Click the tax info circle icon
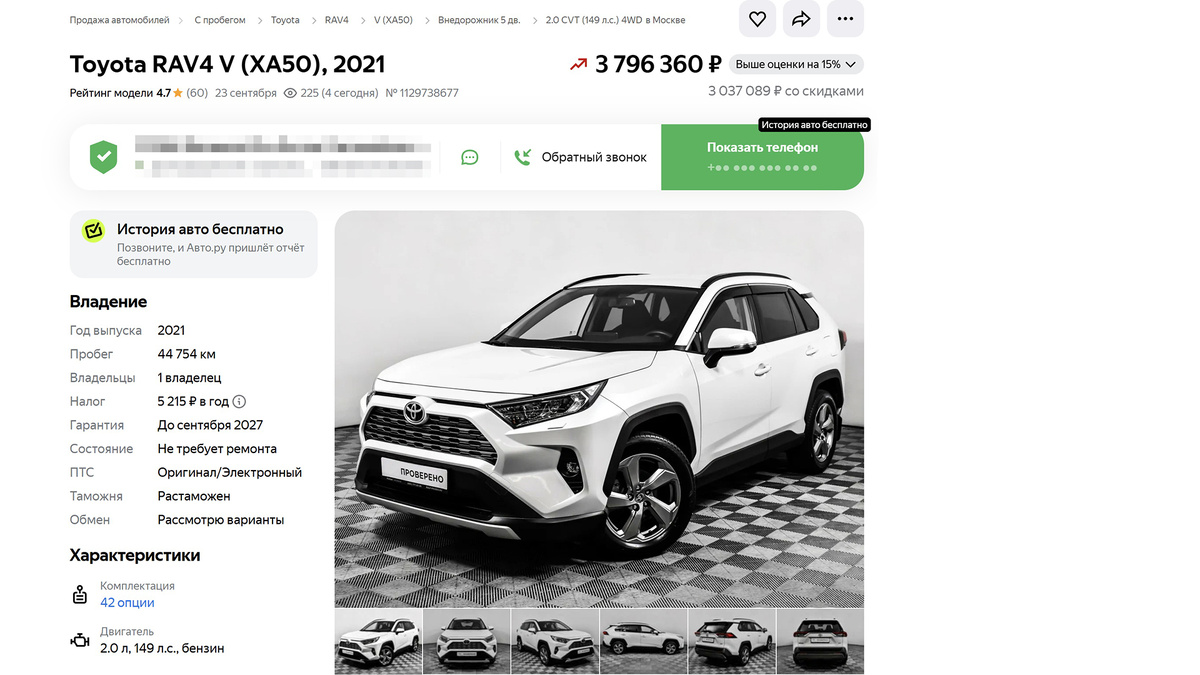The height and width of the screenshot is (675, 1200). coord(239,402)
